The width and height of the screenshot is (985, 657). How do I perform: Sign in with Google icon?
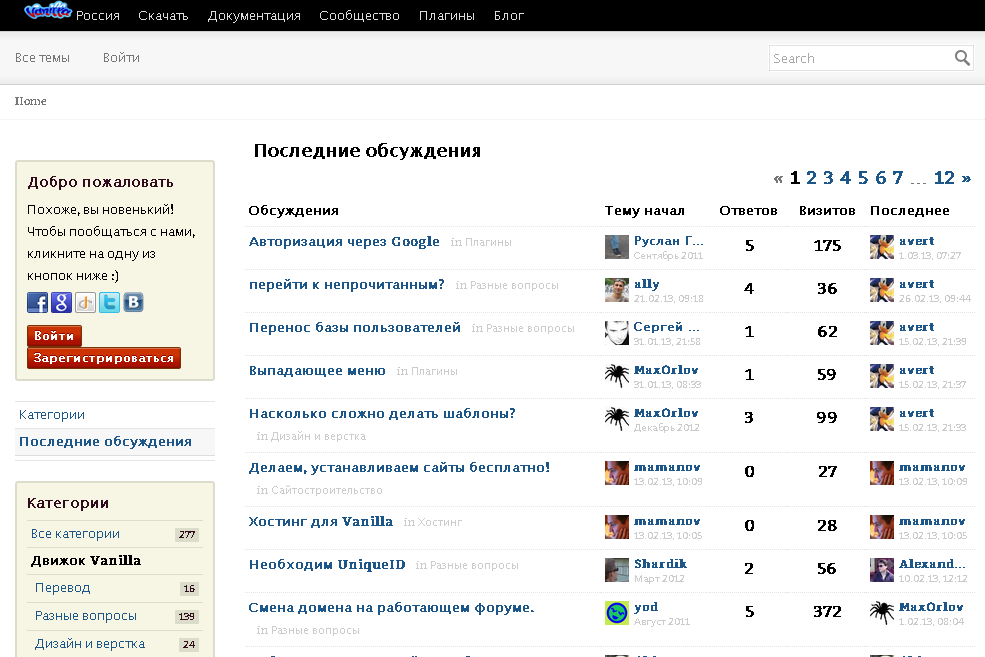[62, 302]
